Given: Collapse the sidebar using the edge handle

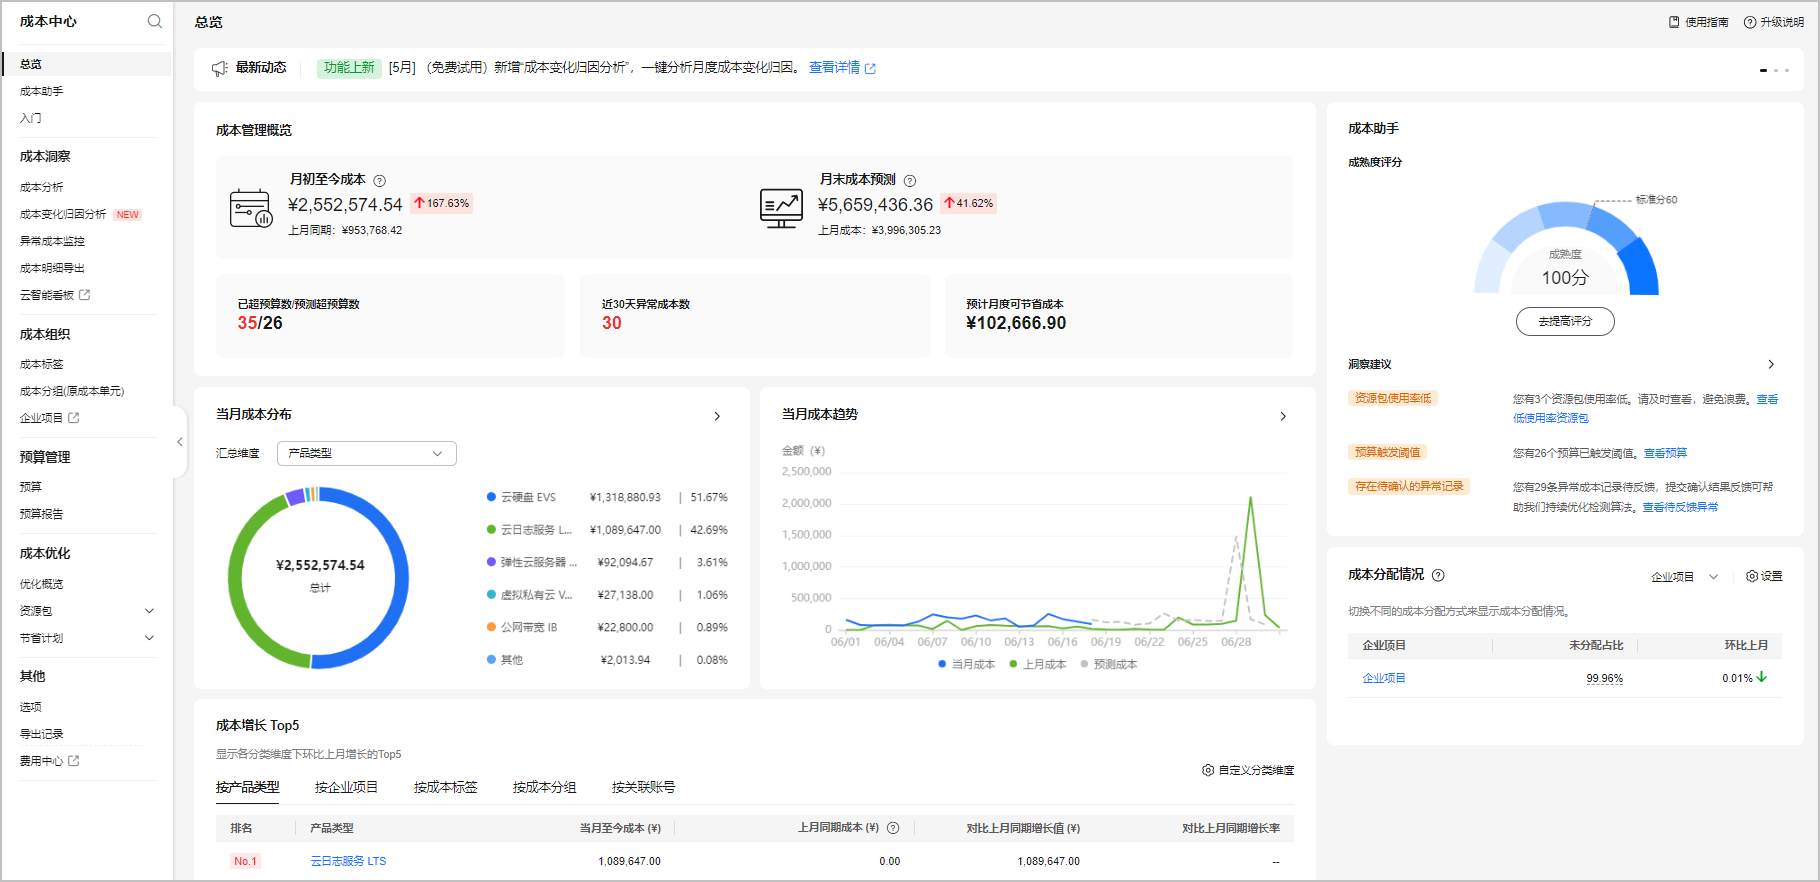Looking at the screenshot, I should point(180,442).
